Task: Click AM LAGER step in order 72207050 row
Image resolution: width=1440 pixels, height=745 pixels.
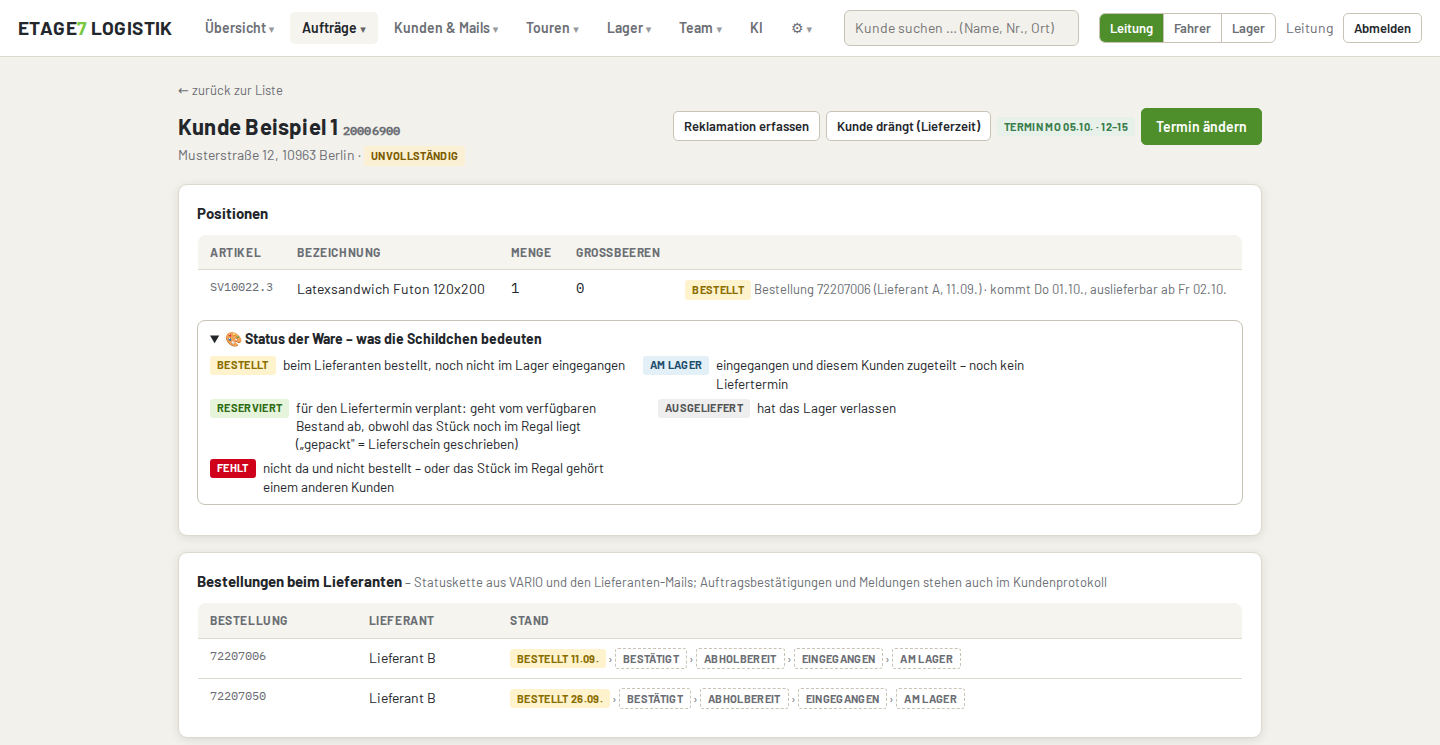Action: (930, 699)
